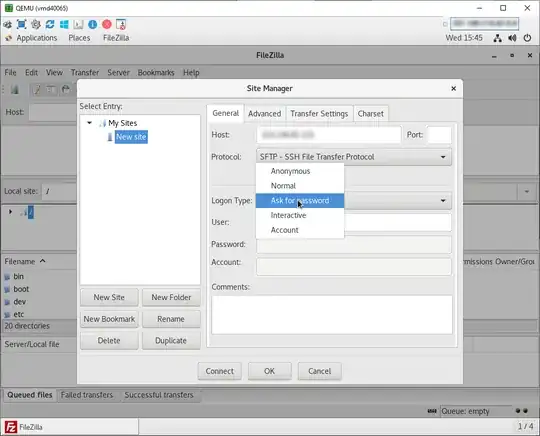Choose Anonymous logon type
540x436 pixels.
300,171
